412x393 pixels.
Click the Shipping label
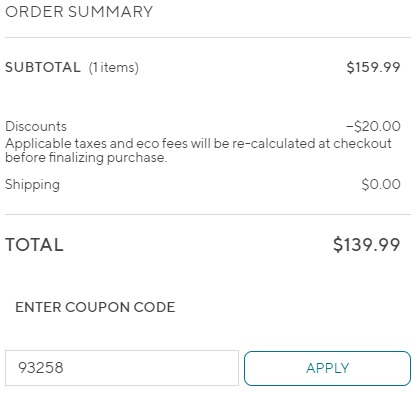click(x=32, y=185)
